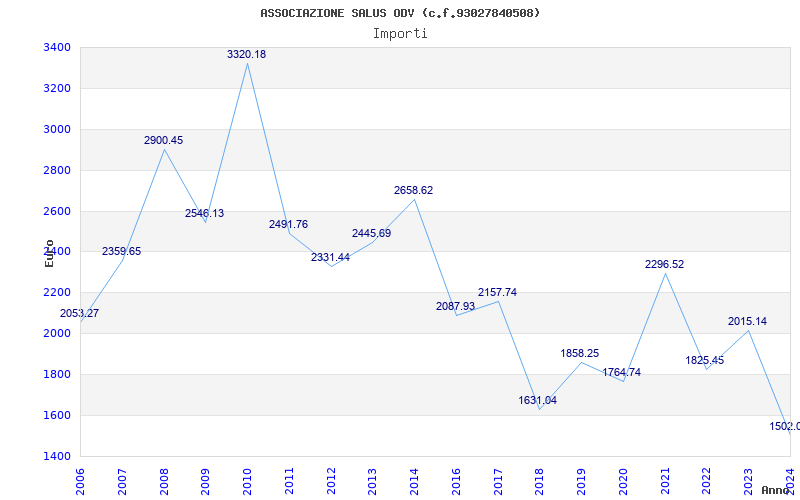Click the 2010 x-axis year label

tap(247, 482)
